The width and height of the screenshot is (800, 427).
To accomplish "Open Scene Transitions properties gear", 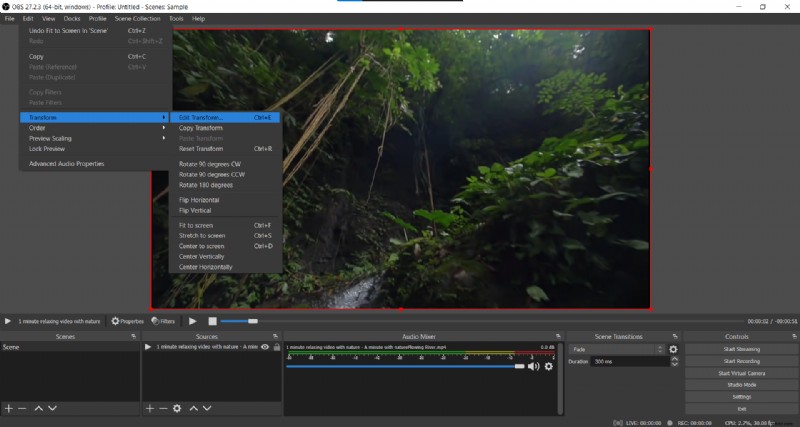I will [x=673, y=349].
